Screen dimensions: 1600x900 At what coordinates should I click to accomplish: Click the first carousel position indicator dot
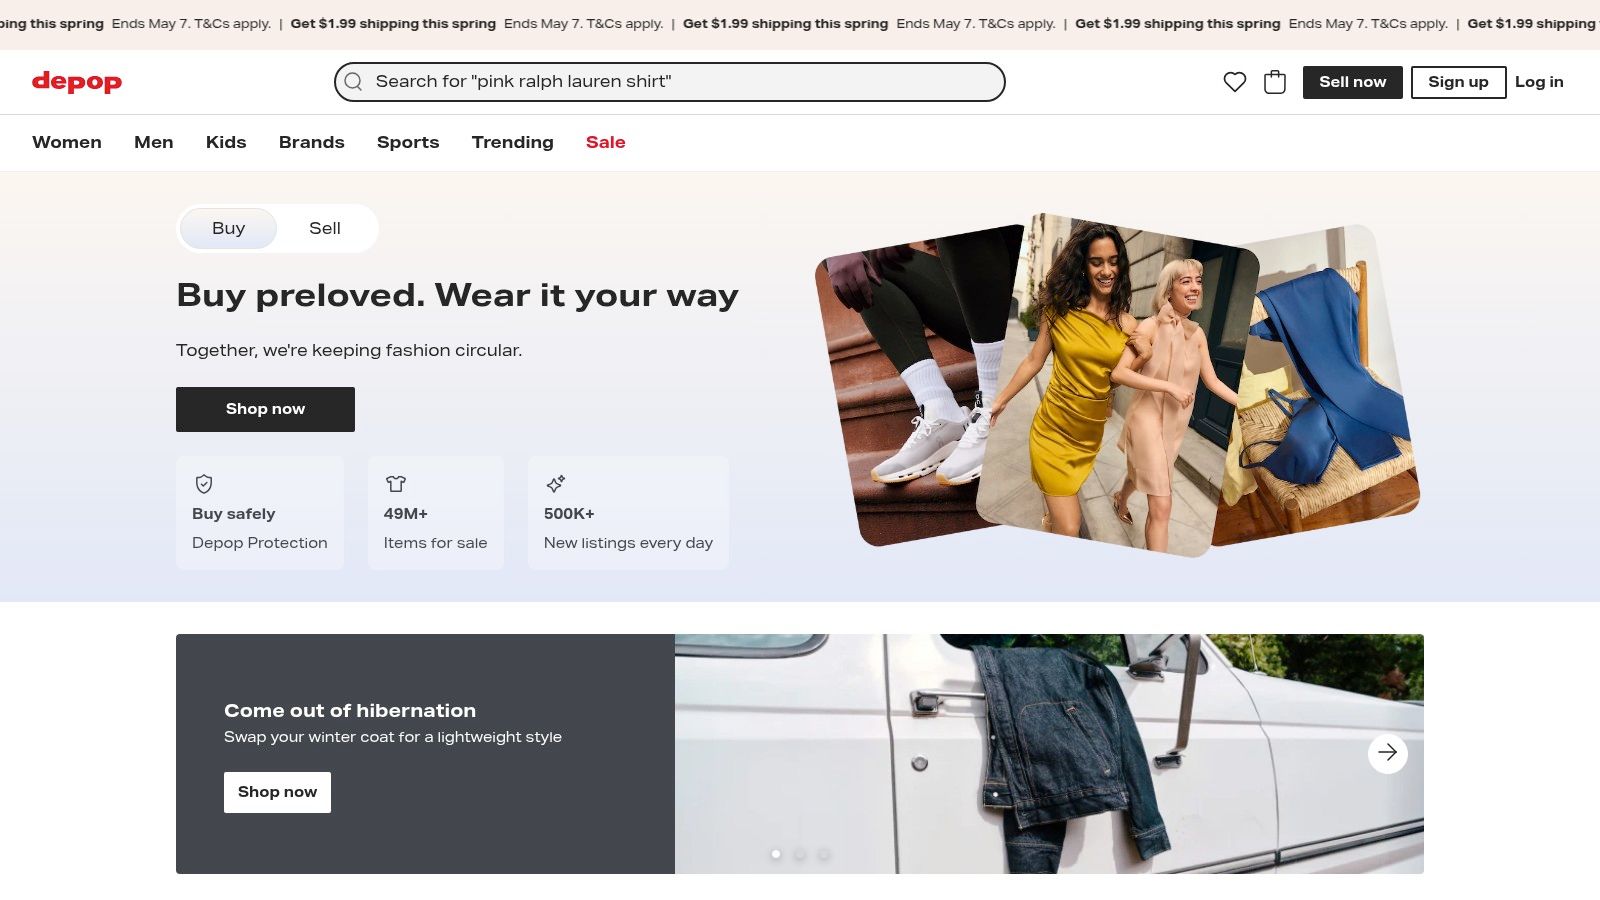coord(777,855)
